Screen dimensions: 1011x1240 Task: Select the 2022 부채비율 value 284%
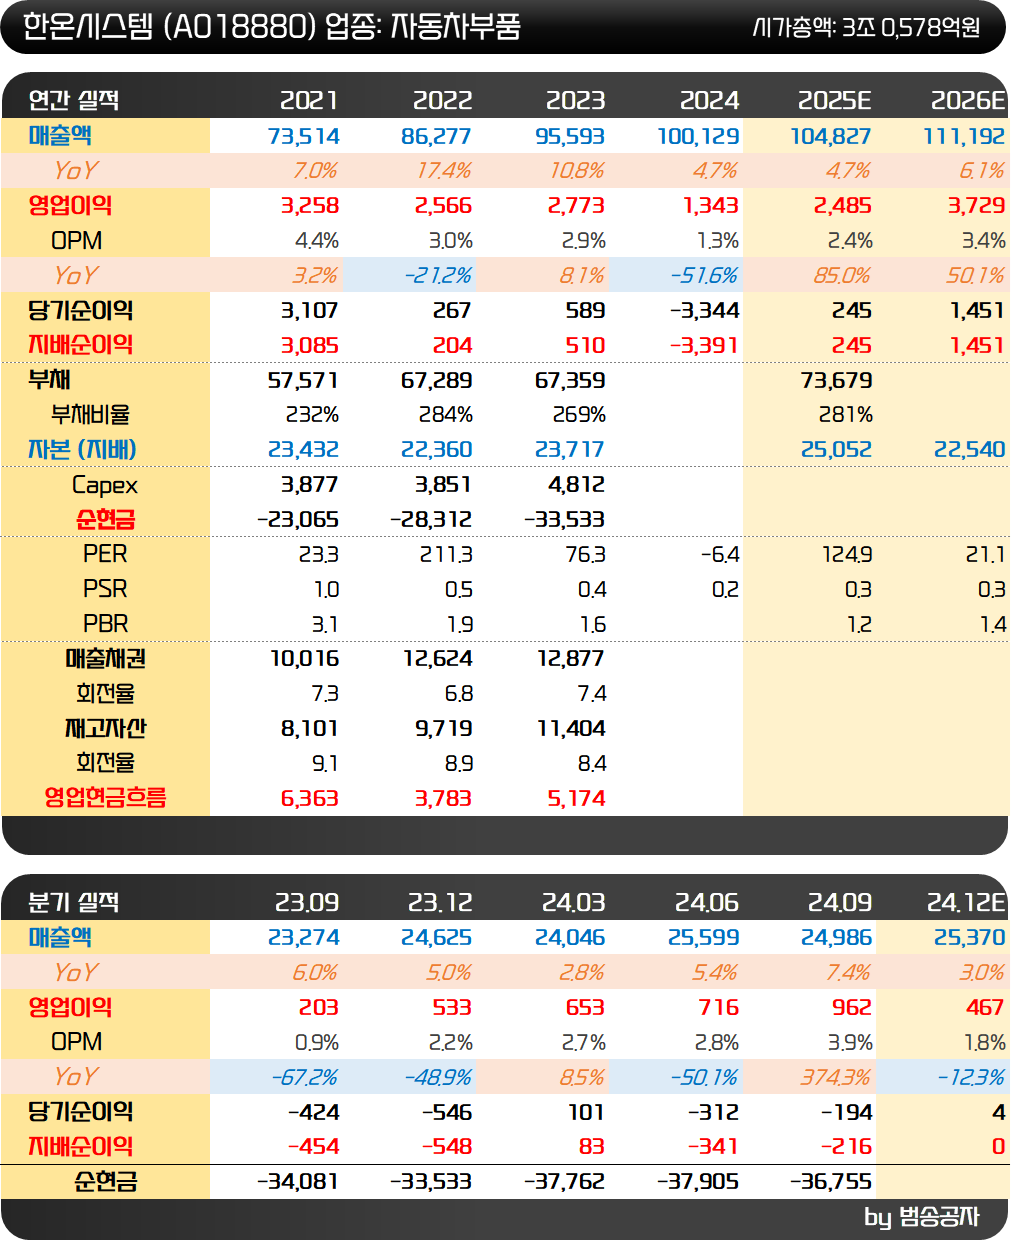tap(446, 414)
